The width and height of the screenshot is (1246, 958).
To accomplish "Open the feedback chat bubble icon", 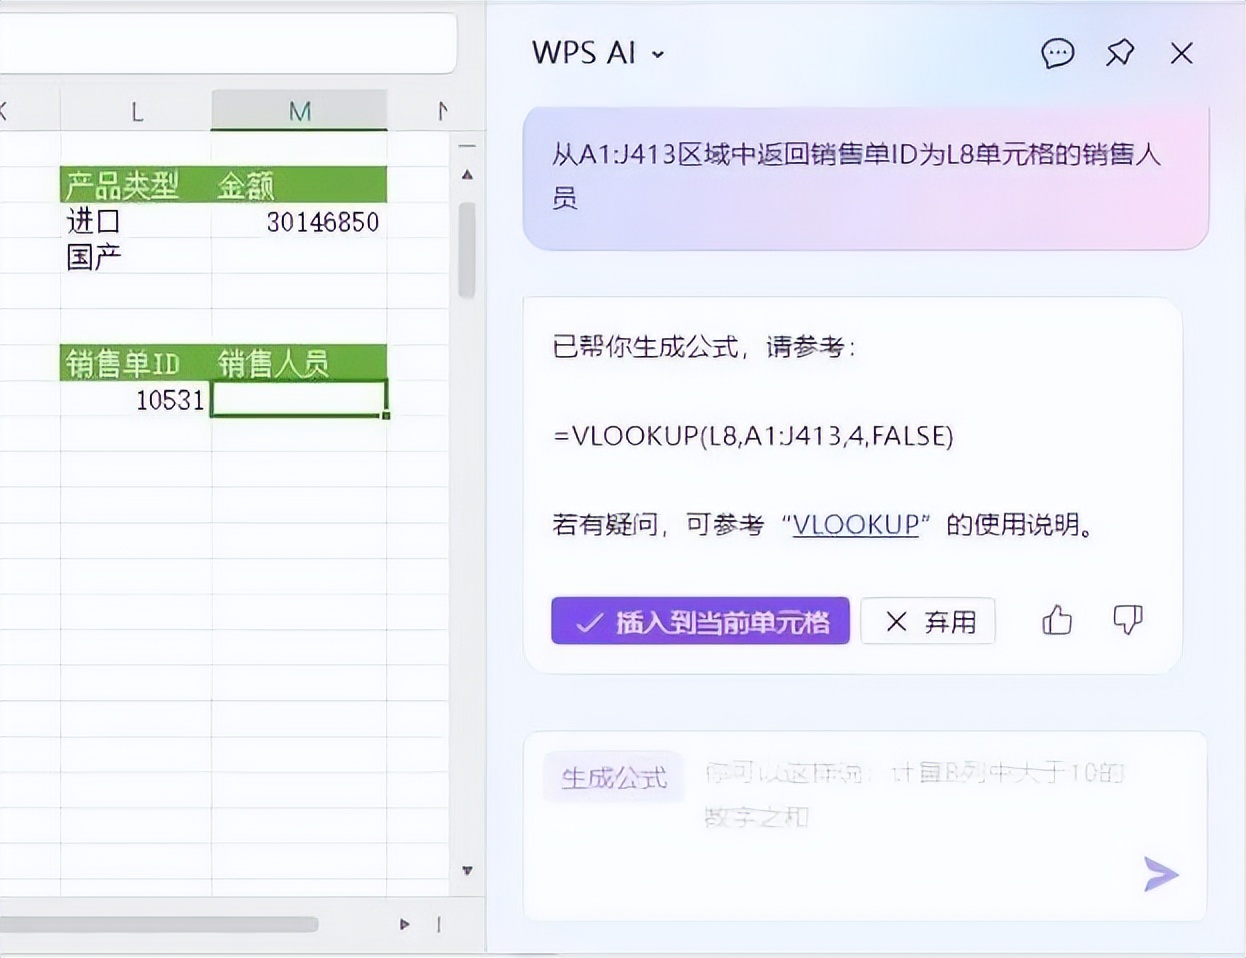I will [x=1057, y=53].
